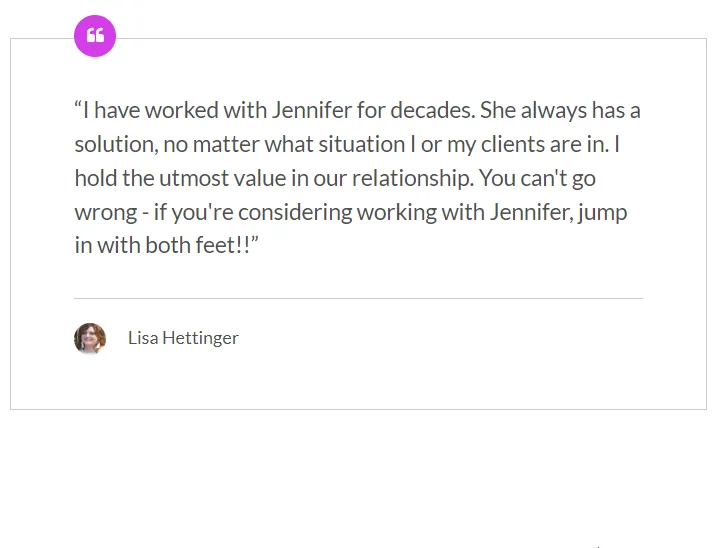The width and height of the screenshot is (714, 548).
Task: Click the word "situation" in the testimonial
Action: (x=362, y=144)
